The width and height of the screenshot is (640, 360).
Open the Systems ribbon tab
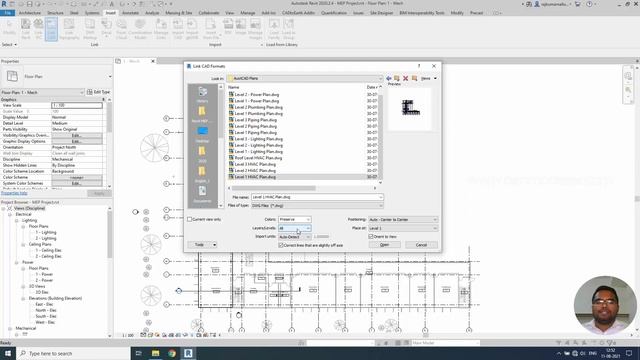92,13
